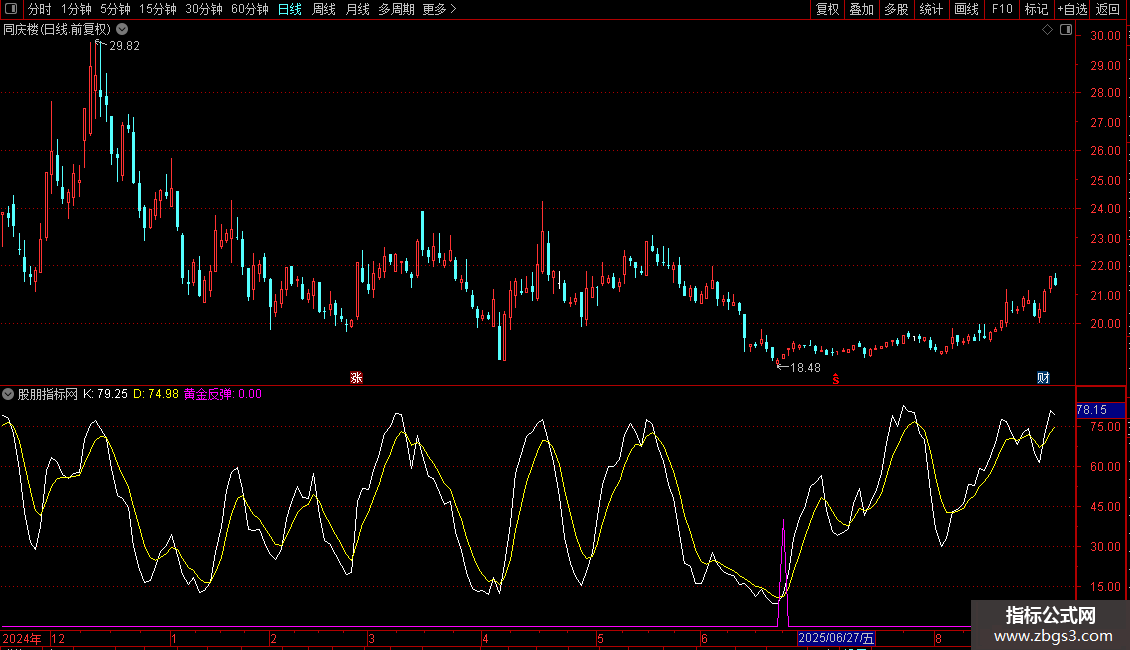Select the 60分钟 period tab
The image size is (1130, 650).
click(x=249, y=9)
